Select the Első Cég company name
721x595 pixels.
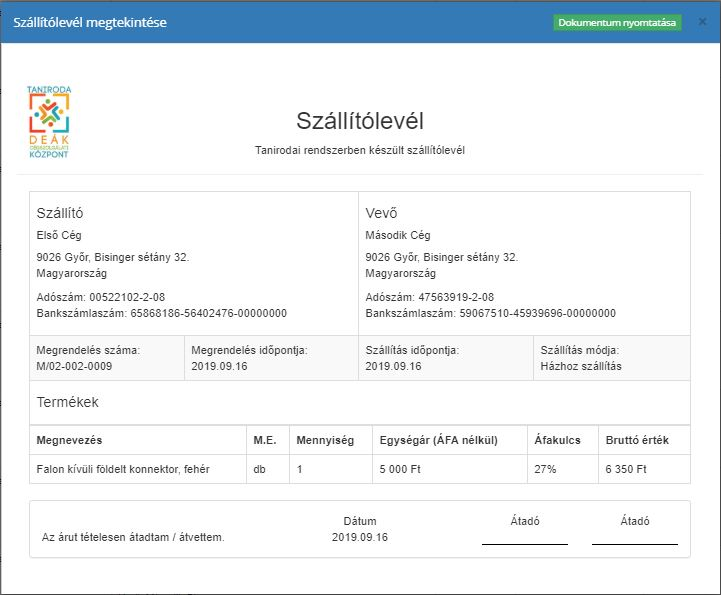click(59, 235)
